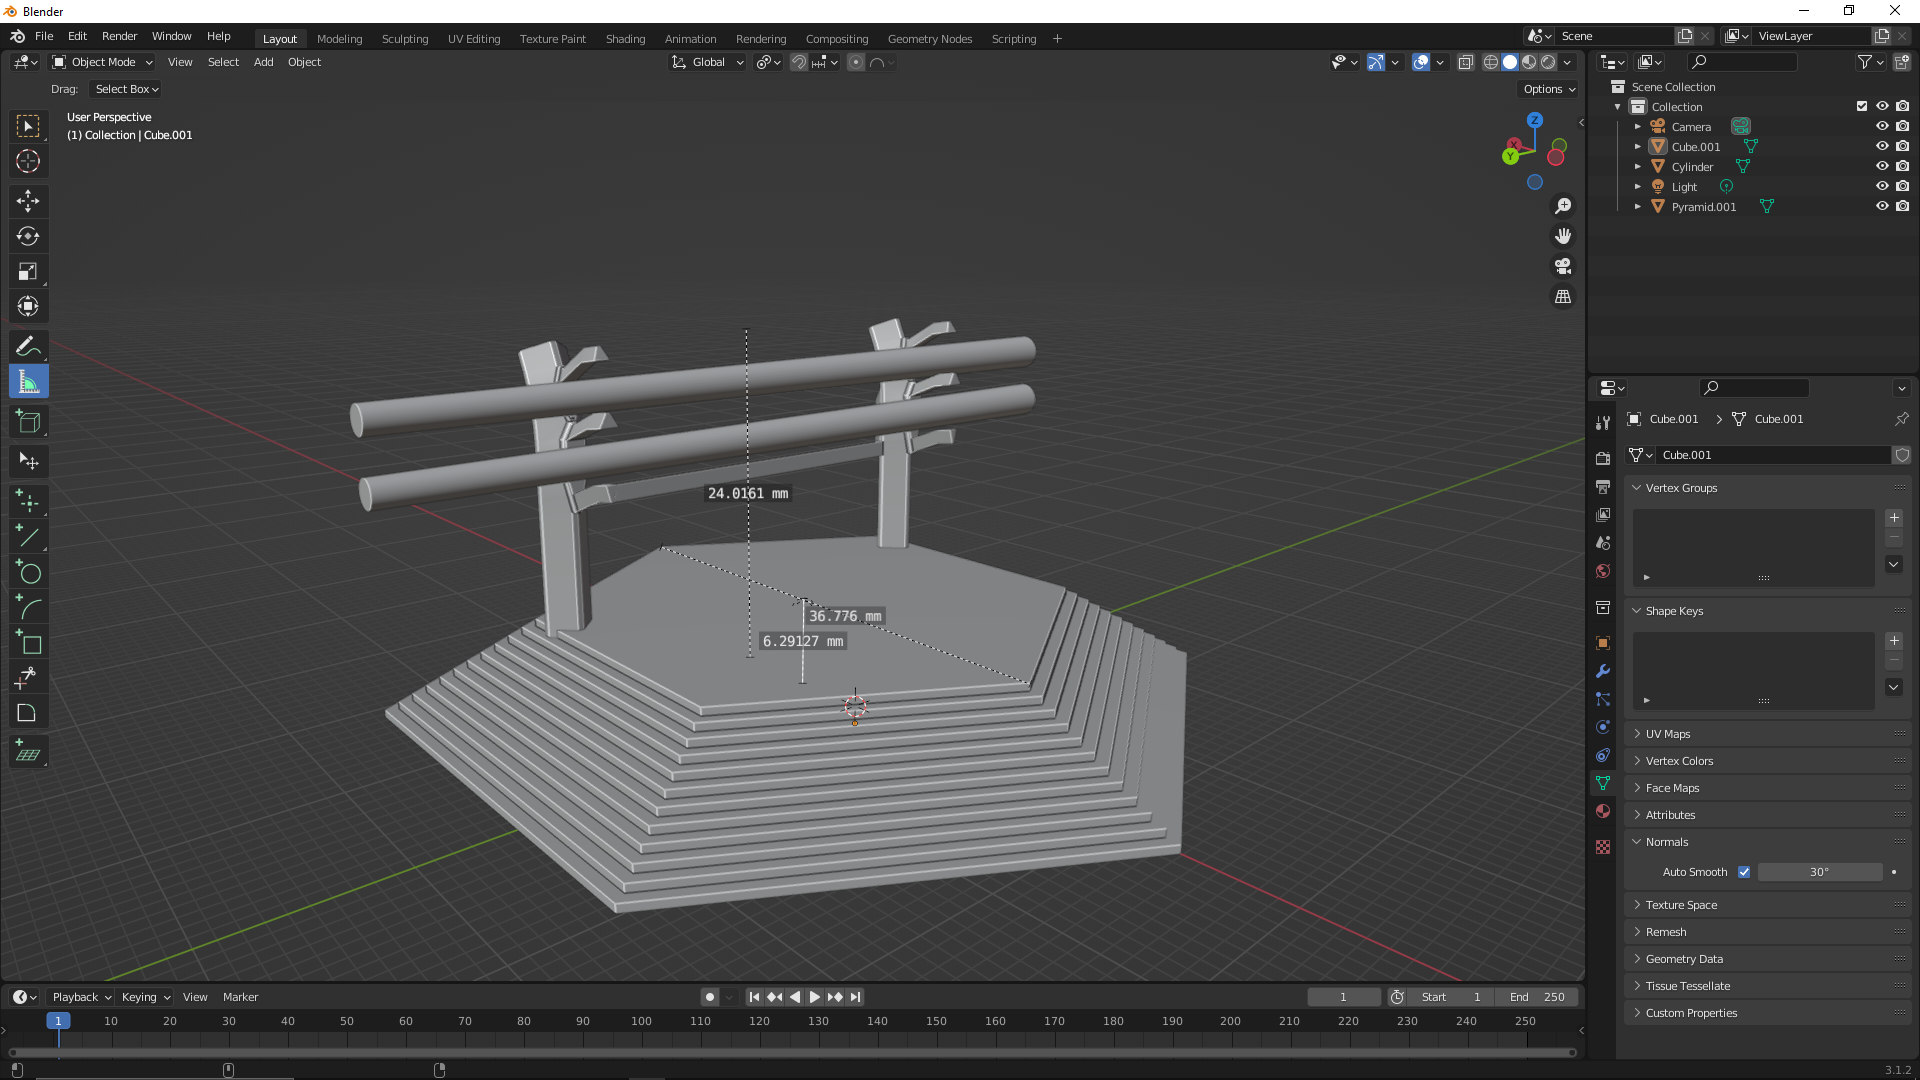Open the Material properties tab
This screenshot has height=1080, width=1920.
pos(1603,811)
